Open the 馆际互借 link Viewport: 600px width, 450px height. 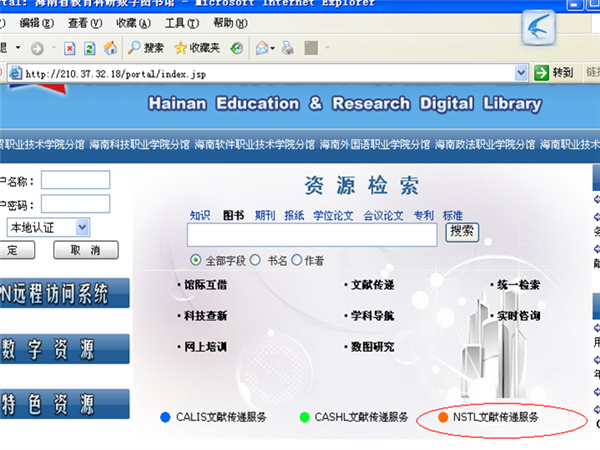[x=205, y=285]
